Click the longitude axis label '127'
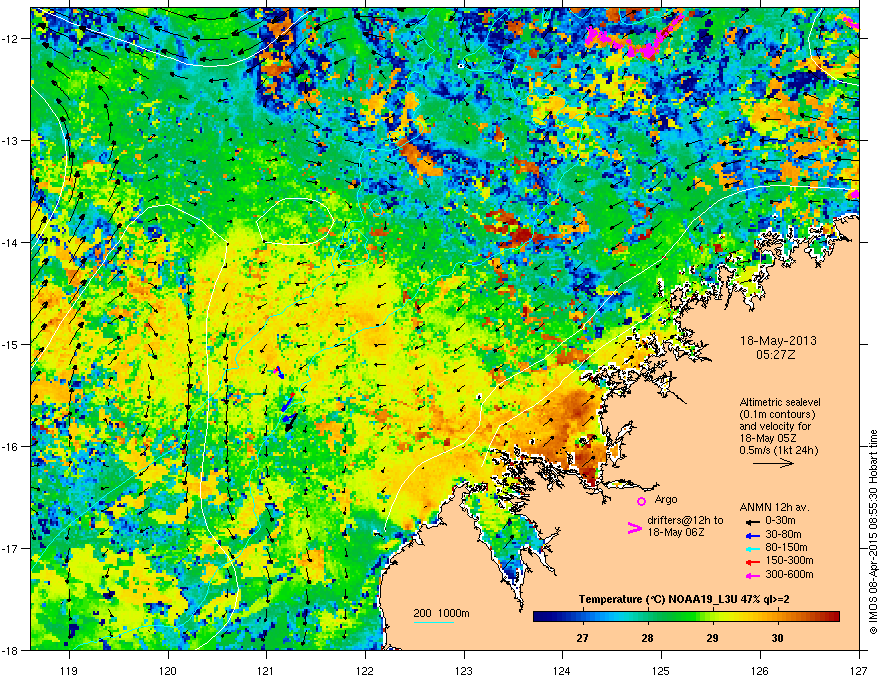This screenshot has height=680, width=880. [859, 670]
